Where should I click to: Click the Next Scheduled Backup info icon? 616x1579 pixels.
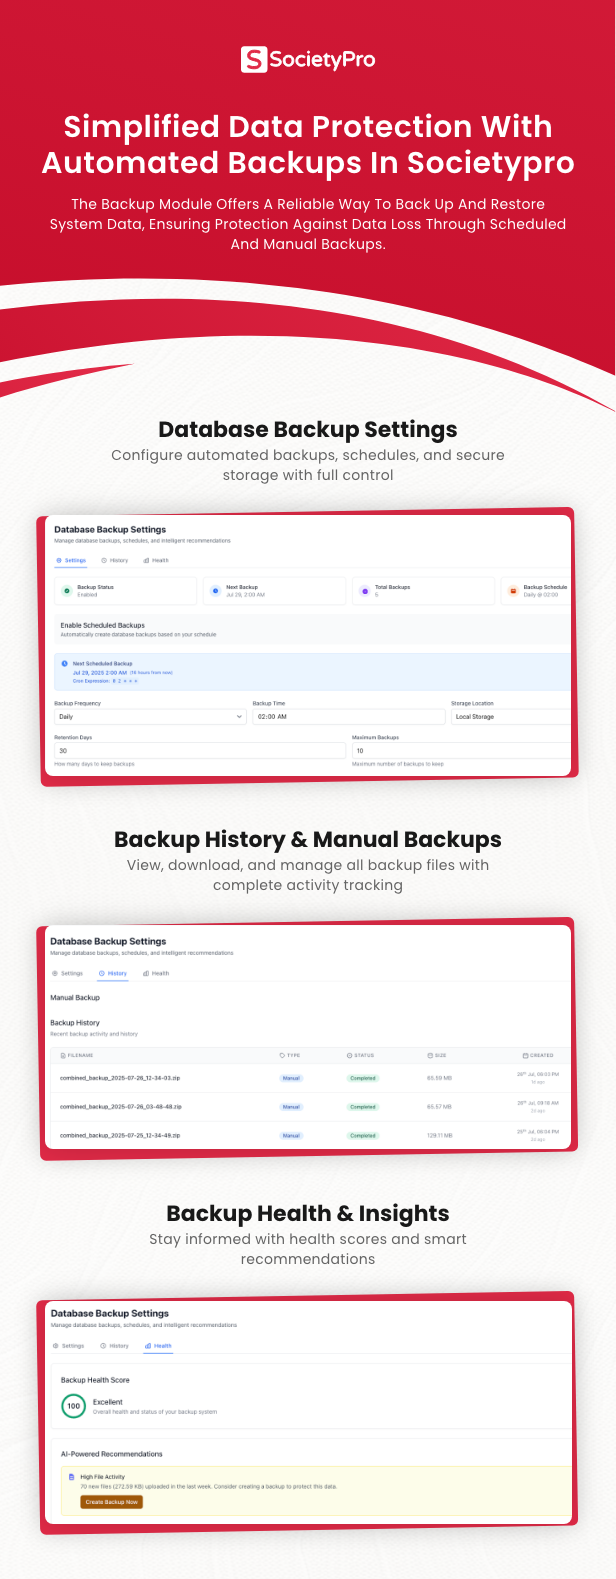(65, 663)
